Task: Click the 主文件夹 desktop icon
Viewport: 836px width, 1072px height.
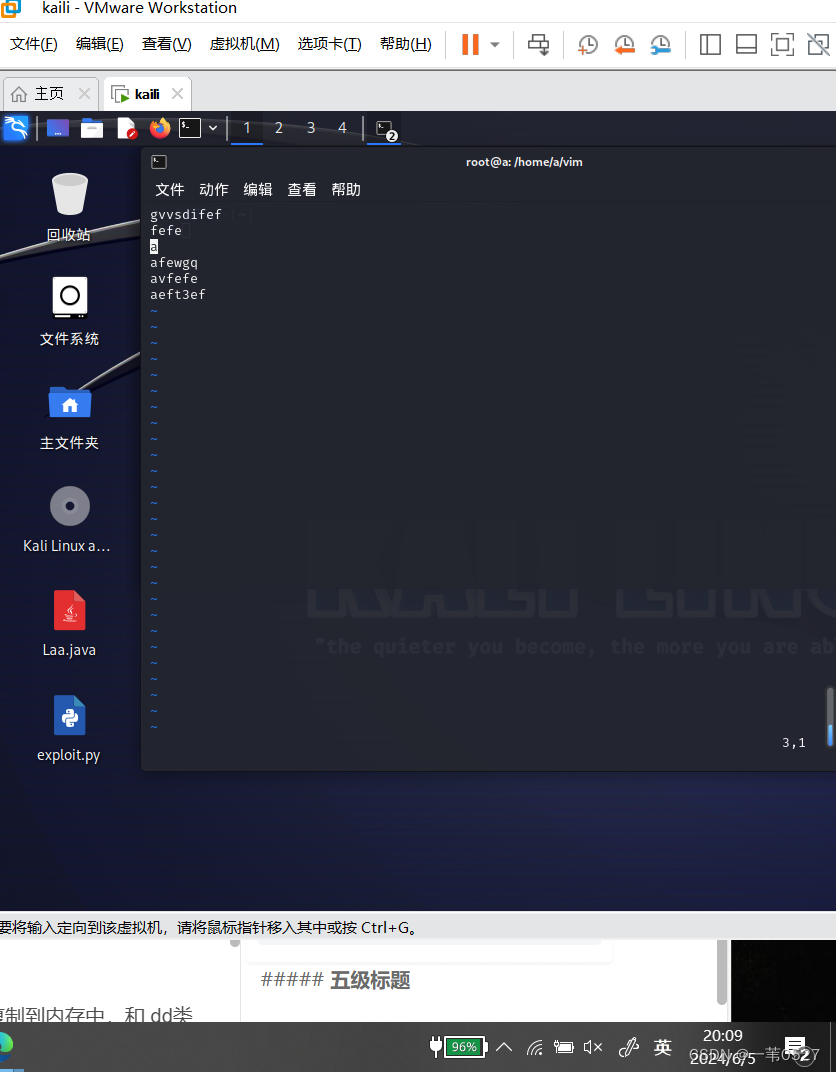Action: pyautogui.click(x=69, y=416)
